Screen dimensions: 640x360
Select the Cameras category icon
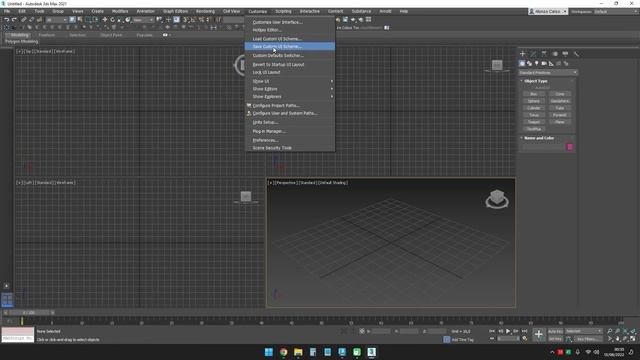point(544,63)
